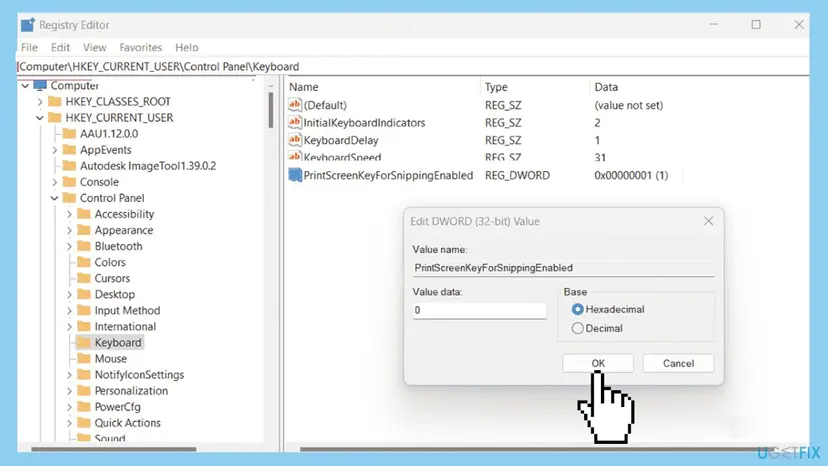Open the File menu
Screen dimensions: 828x466
coord(29,48)
